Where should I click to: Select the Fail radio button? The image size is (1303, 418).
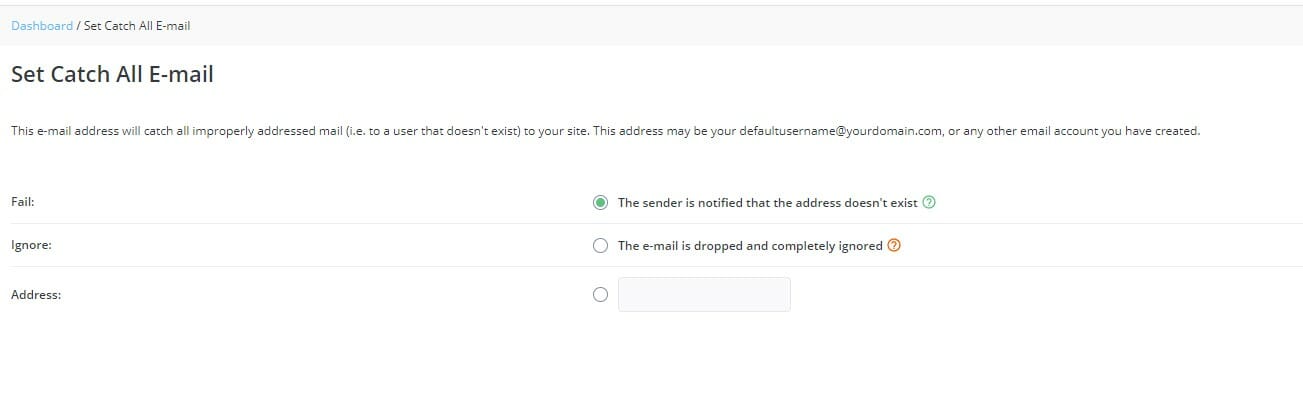(600, 202)
